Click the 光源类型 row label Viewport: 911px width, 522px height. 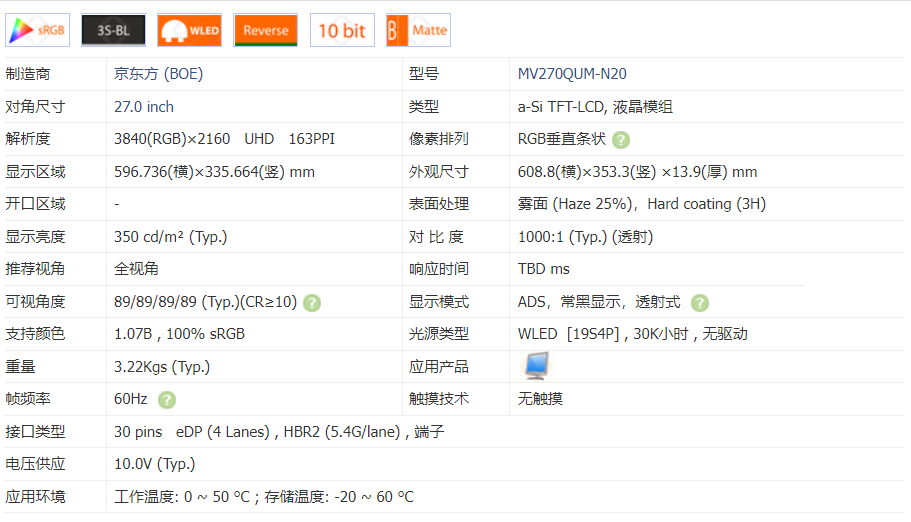point(439,334)
